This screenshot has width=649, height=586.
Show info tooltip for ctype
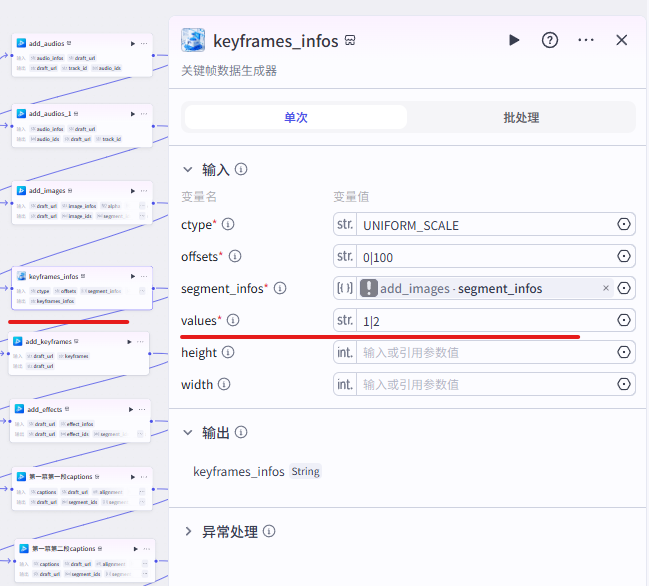[228, 224]
